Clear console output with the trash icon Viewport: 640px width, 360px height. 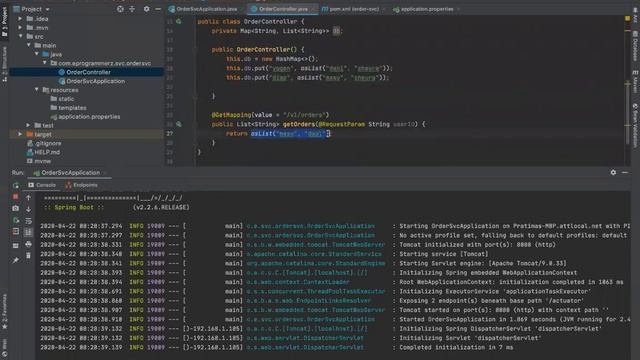(x=28, y=256)
